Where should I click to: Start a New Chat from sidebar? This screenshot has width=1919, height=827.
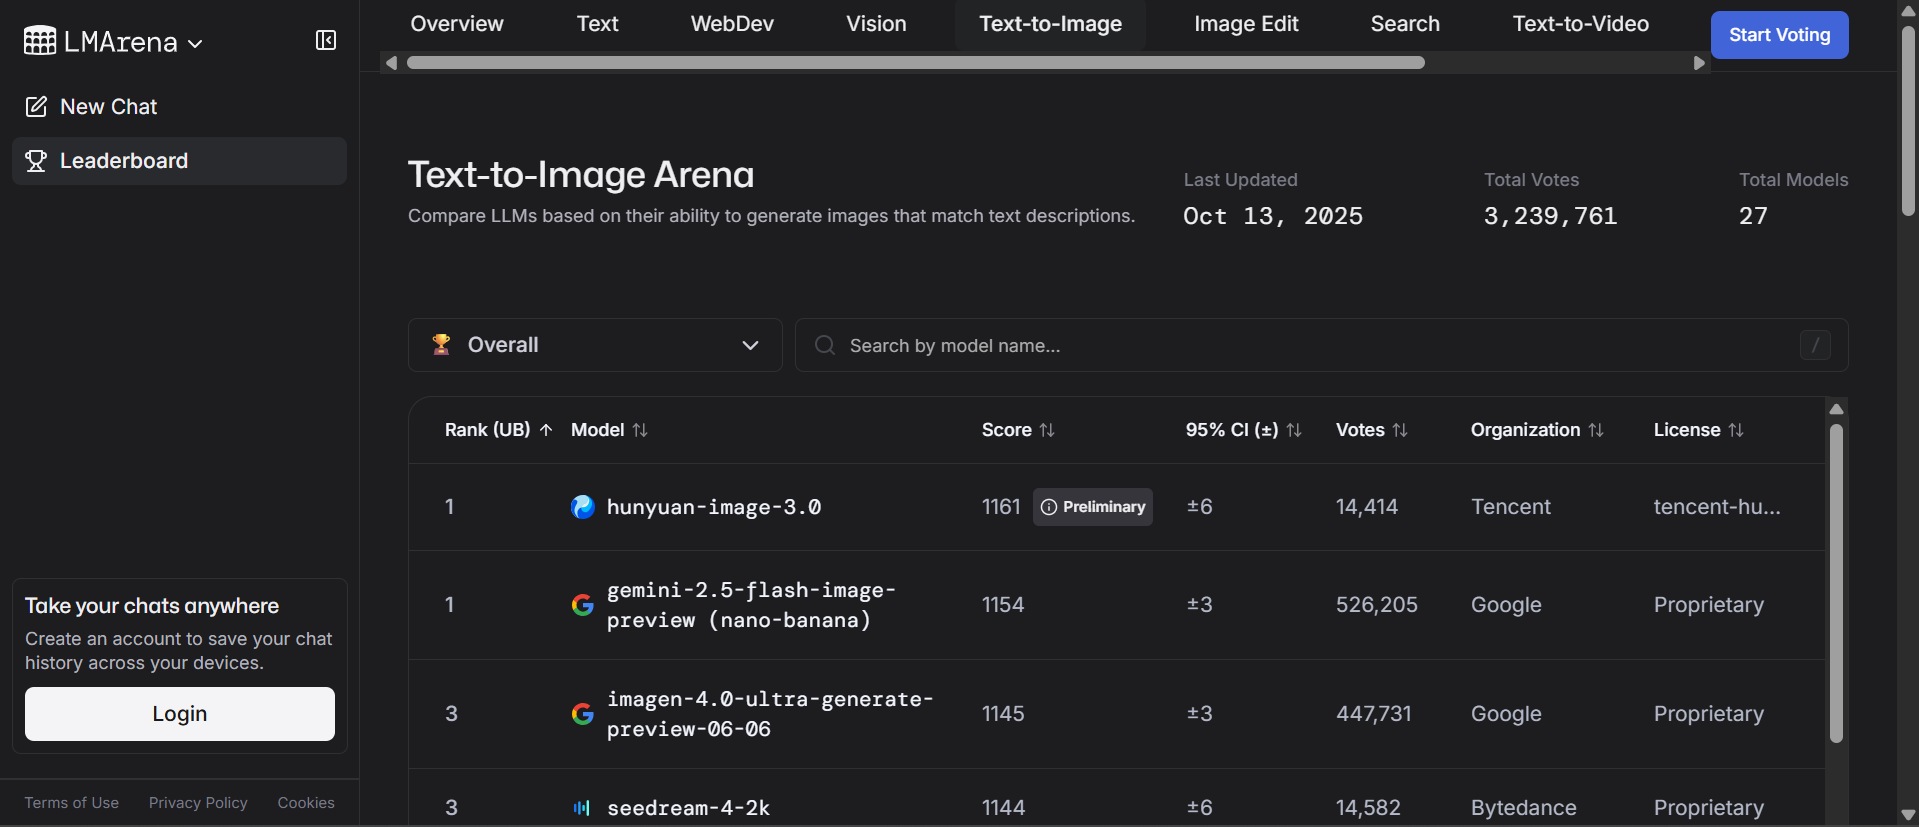[180, 107]
